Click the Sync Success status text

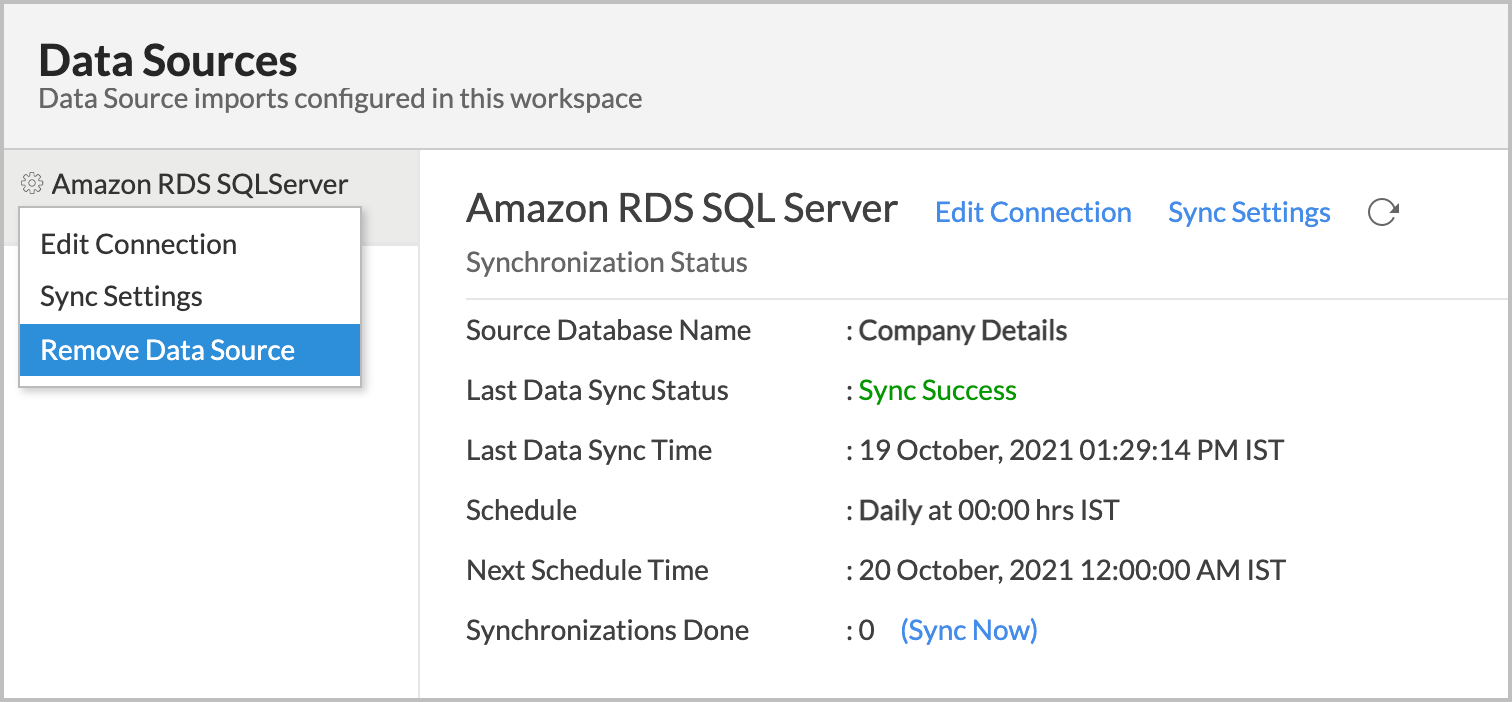coord(937,390)
